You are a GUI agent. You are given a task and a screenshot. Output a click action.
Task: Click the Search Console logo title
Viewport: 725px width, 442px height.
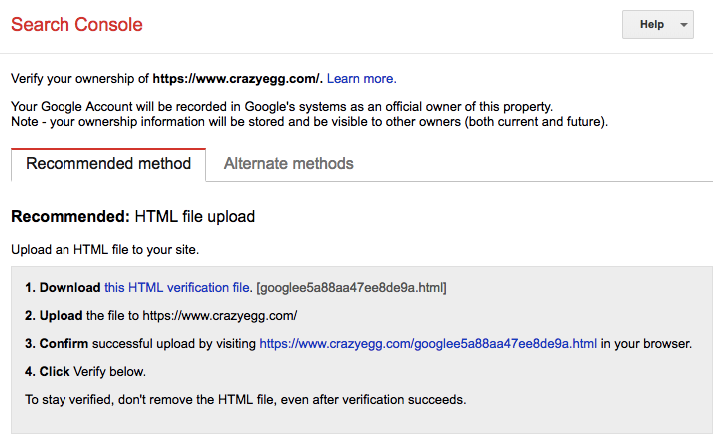click(x=77, y=25)
